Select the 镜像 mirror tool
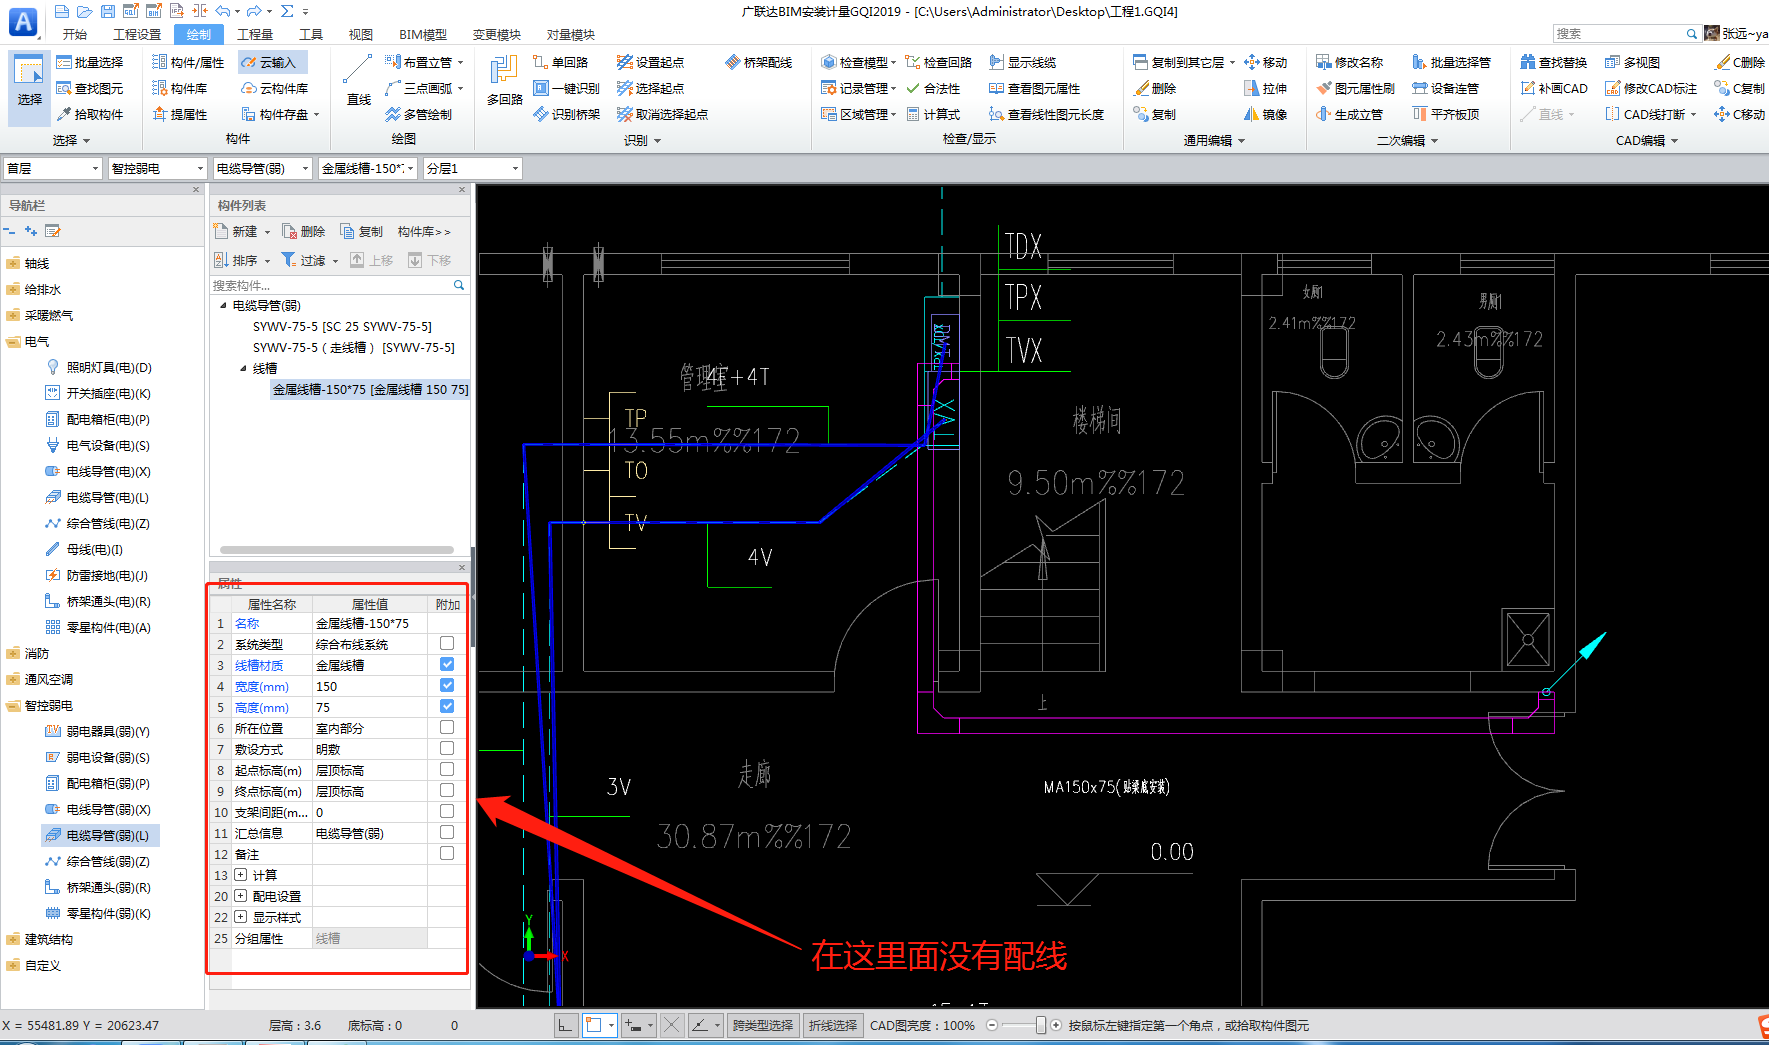This screenshot has width=1769, height=1045. [1265, 114]
